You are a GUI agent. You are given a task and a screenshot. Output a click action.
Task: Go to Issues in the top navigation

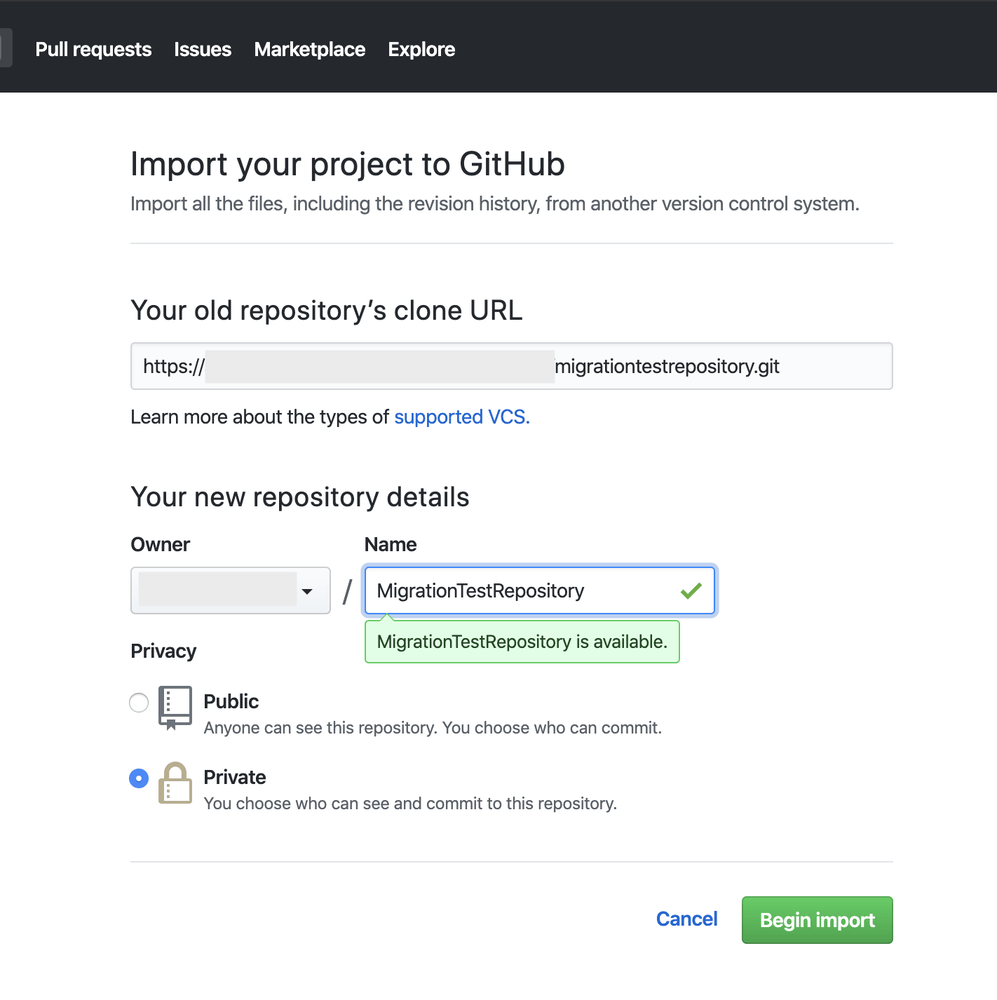(x=202, y=49)
